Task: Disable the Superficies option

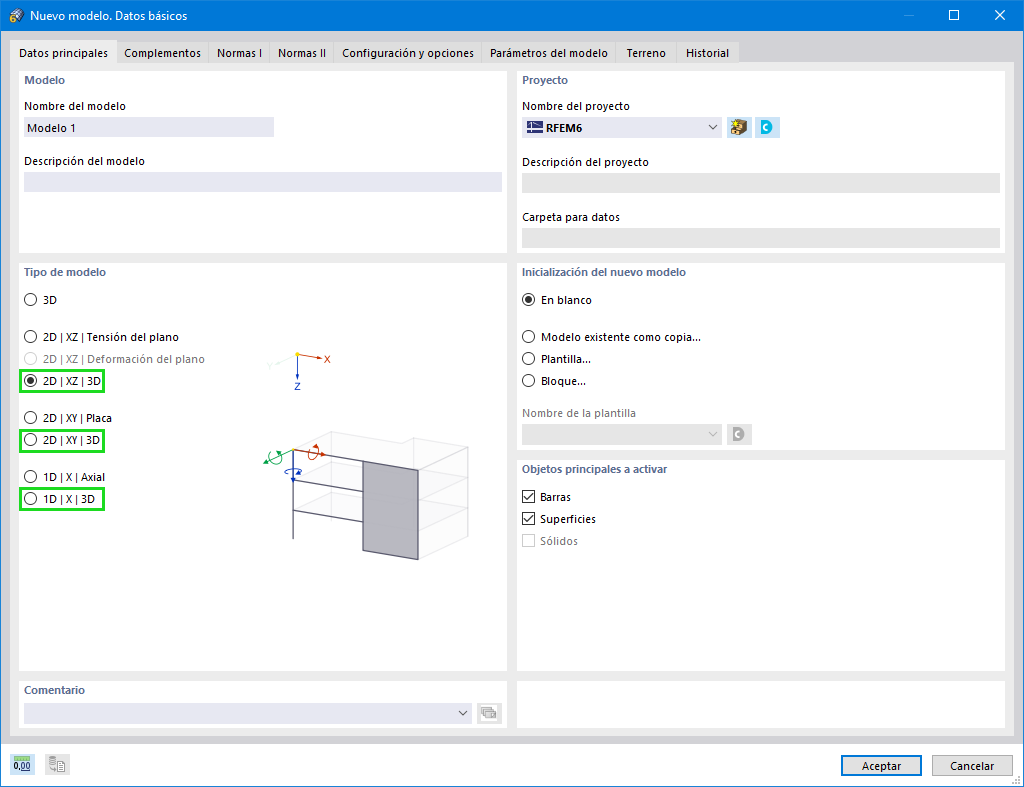Action: 528,519
